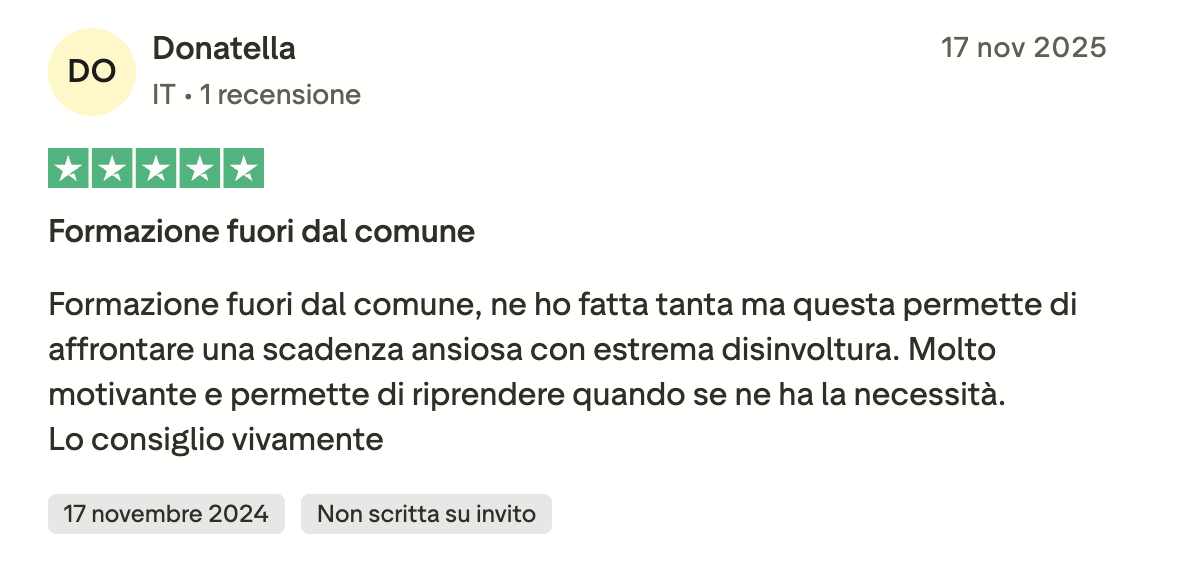Open the "1 recensione" review count
This screenshot has width=1182, height=586.
click(x=280, y=95)
